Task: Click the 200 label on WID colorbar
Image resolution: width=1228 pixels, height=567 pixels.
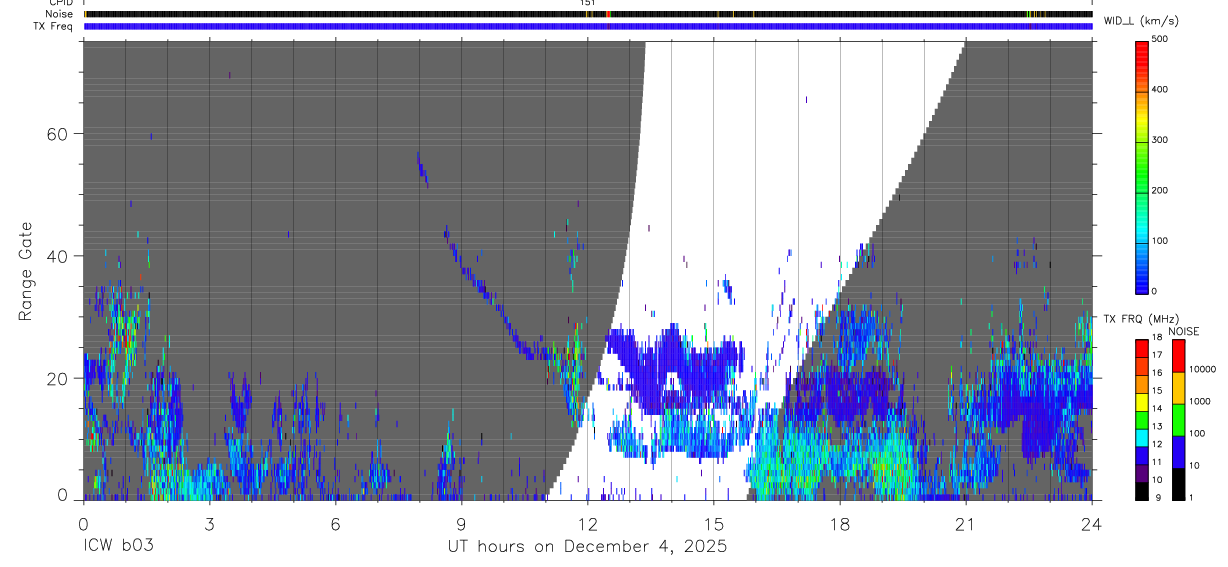Action: tap(1159, 190)
